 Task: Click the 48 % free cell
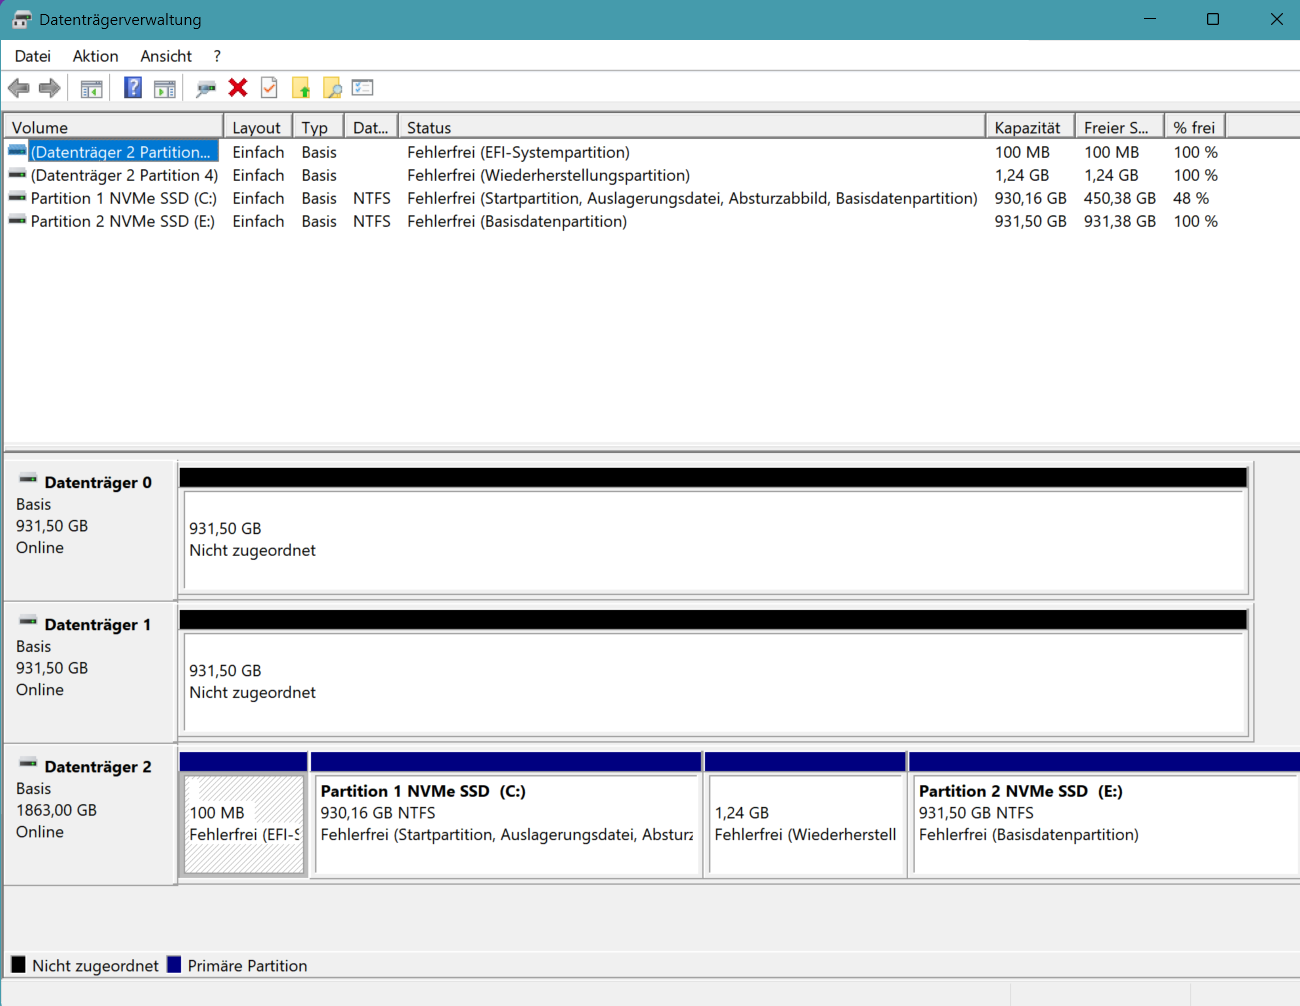[x=1190, y=198]
